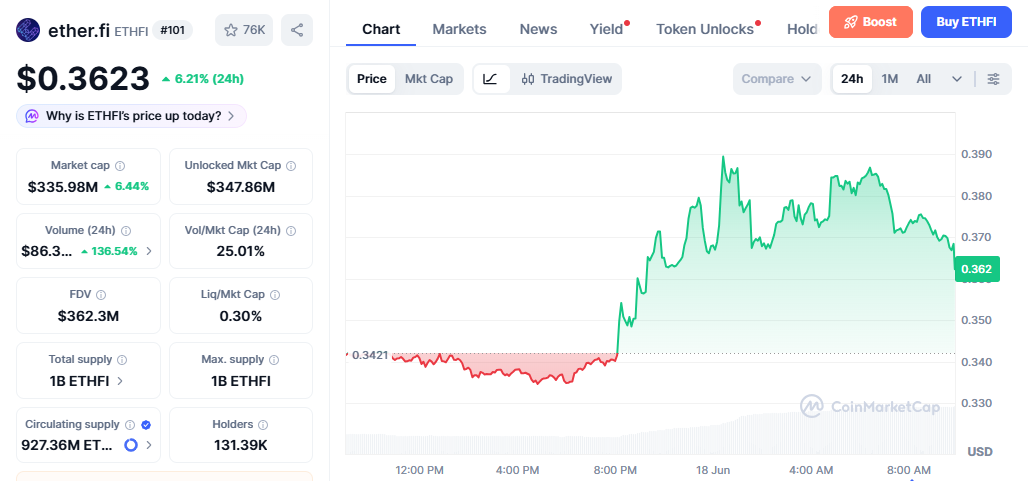
Task: Open the Chart tab
Action: [381, 29]
